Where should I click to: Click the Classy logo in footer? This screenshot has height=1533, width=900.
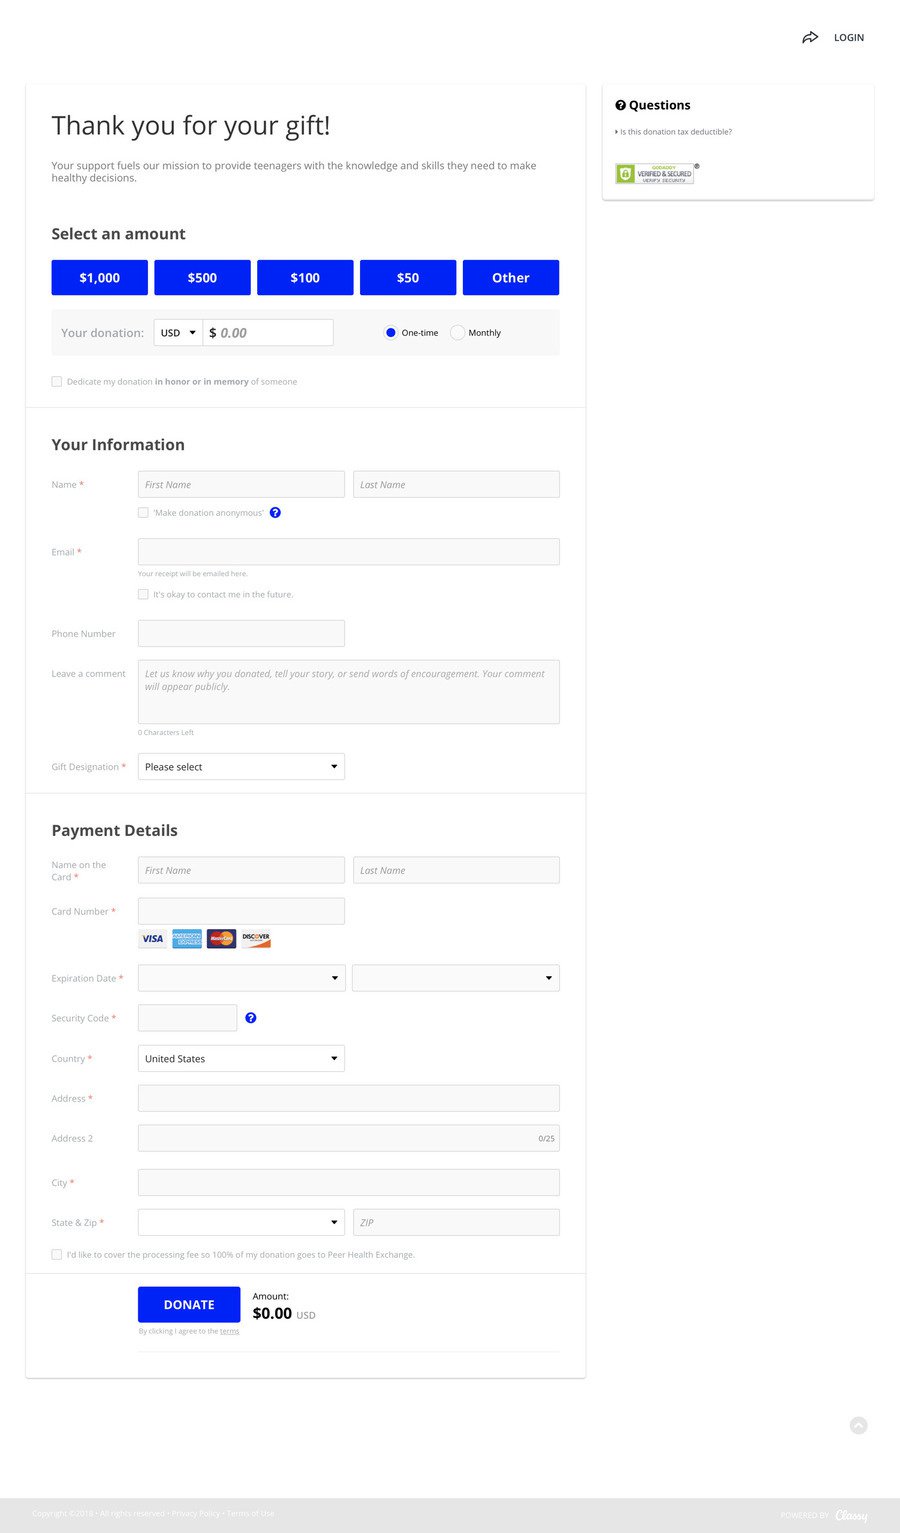(x=852, y=1515)
